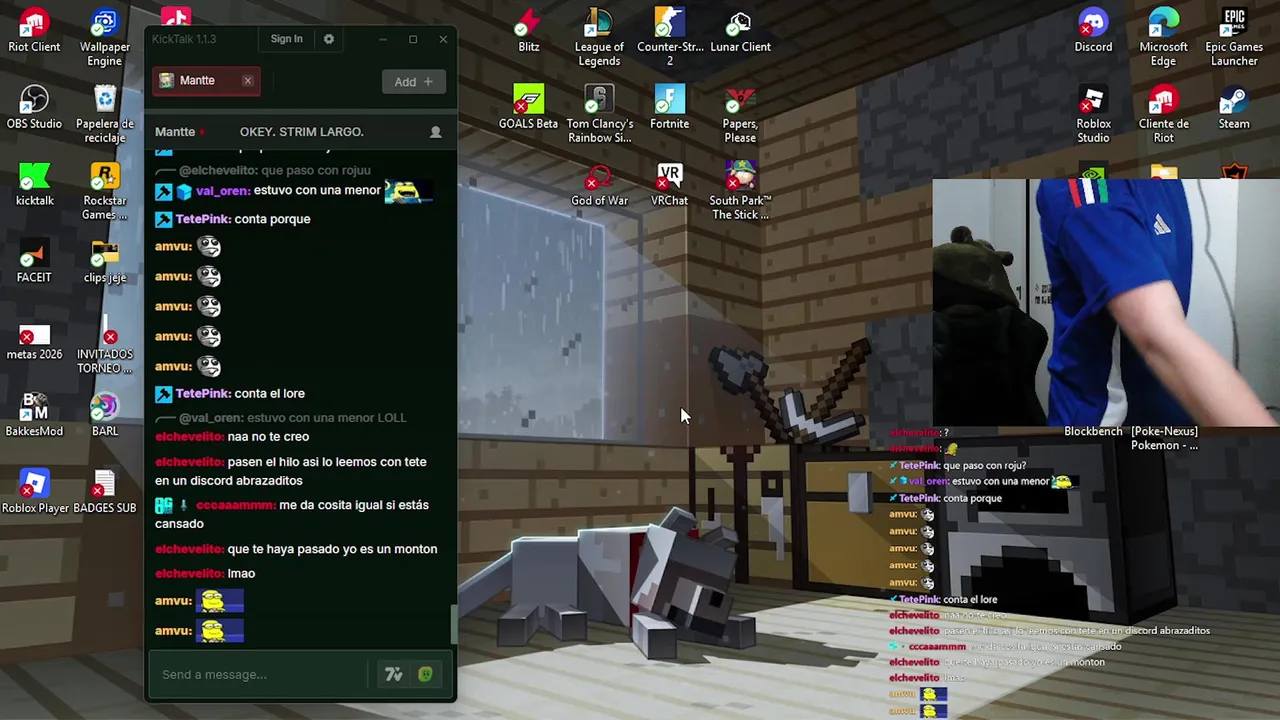Select the Roblox Studio shortcut

pos(1093,114)
